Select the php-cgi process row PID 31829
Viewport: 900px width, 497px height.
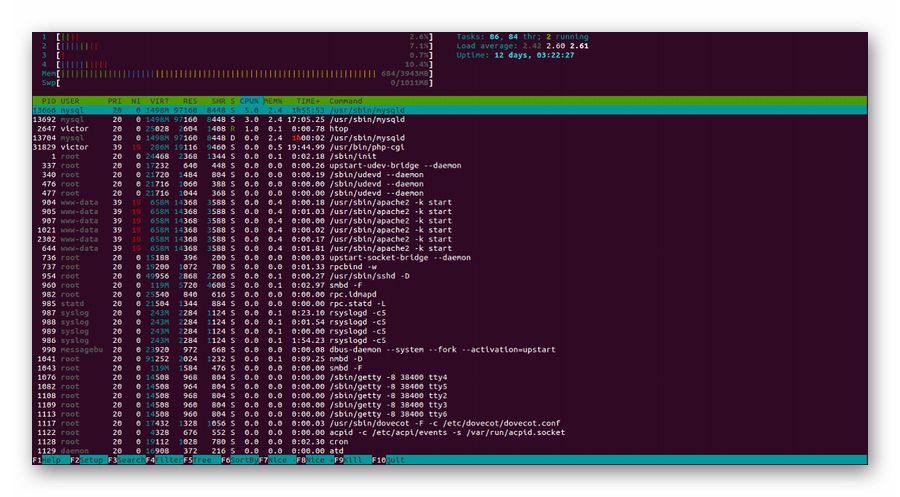point(449,147)
